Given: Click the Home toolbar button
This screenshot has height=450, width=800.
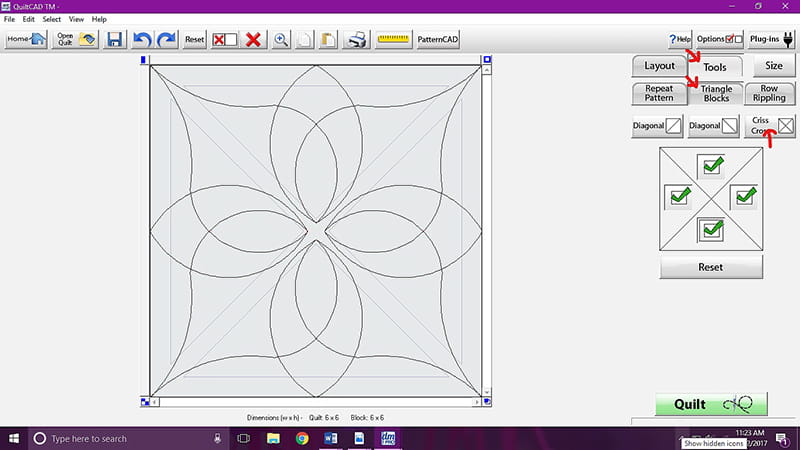Looking at the screenshot, I should pyautogui.click(x=26, y=40).
